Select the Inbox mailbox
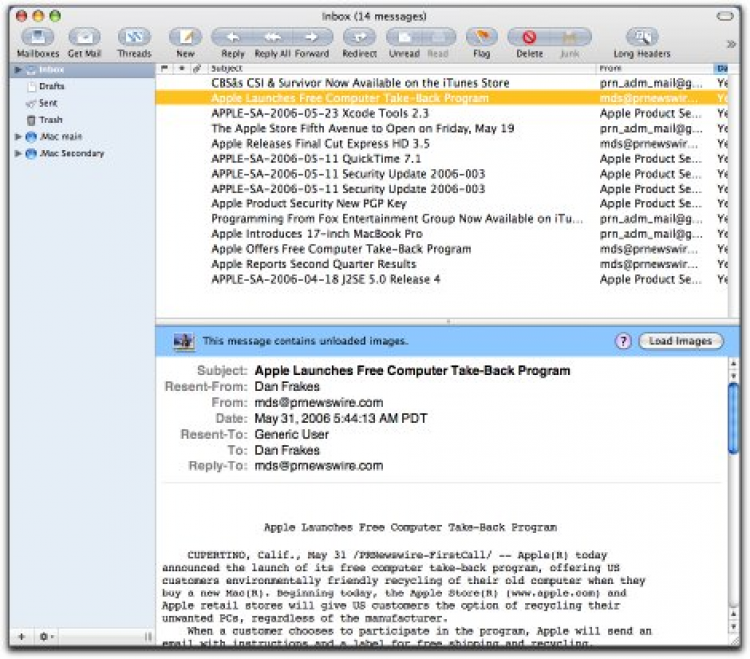 tap(83, 70)
